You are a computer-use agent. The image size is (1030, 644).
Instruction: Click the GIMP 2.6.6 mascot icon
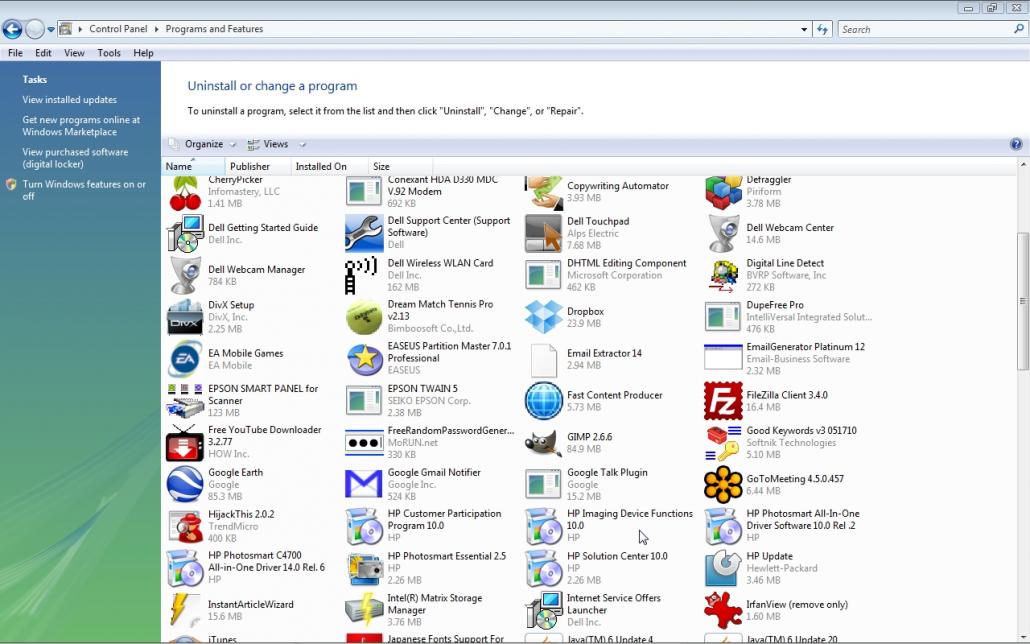[543, 443]
